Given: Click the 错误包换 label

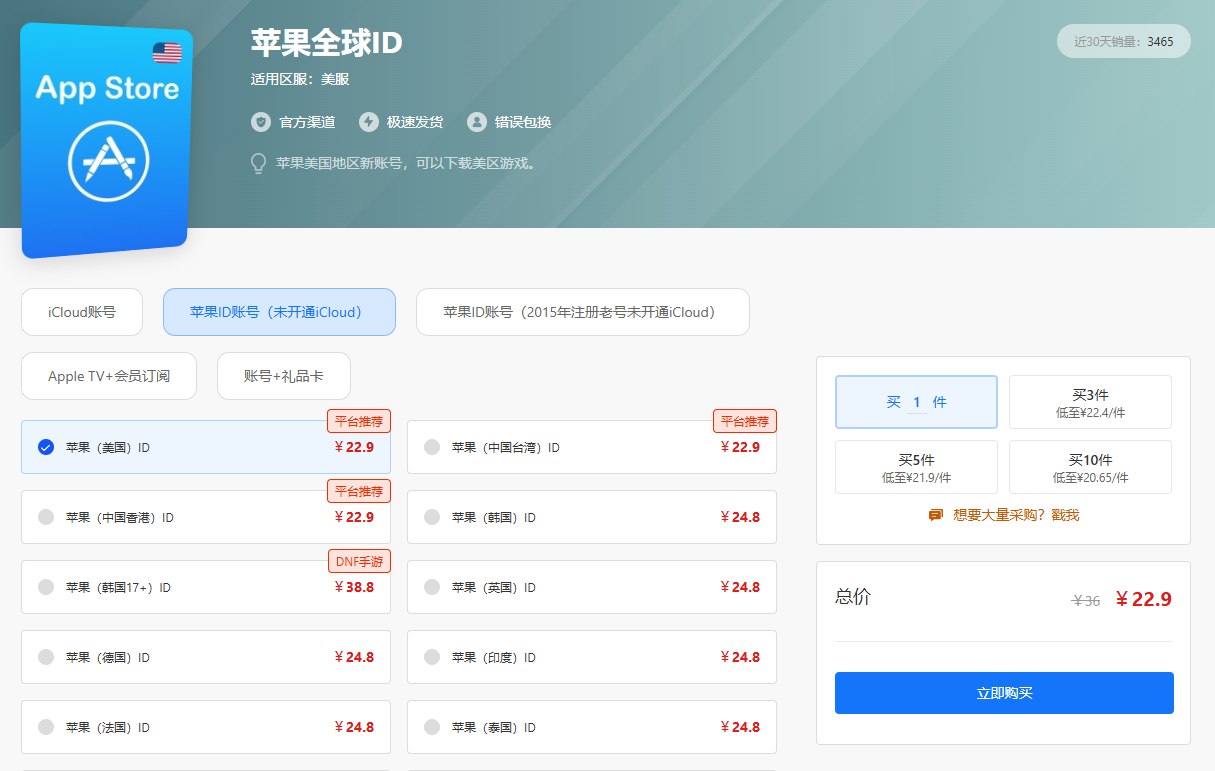Looking at the screenshot, I should point(523,122).
